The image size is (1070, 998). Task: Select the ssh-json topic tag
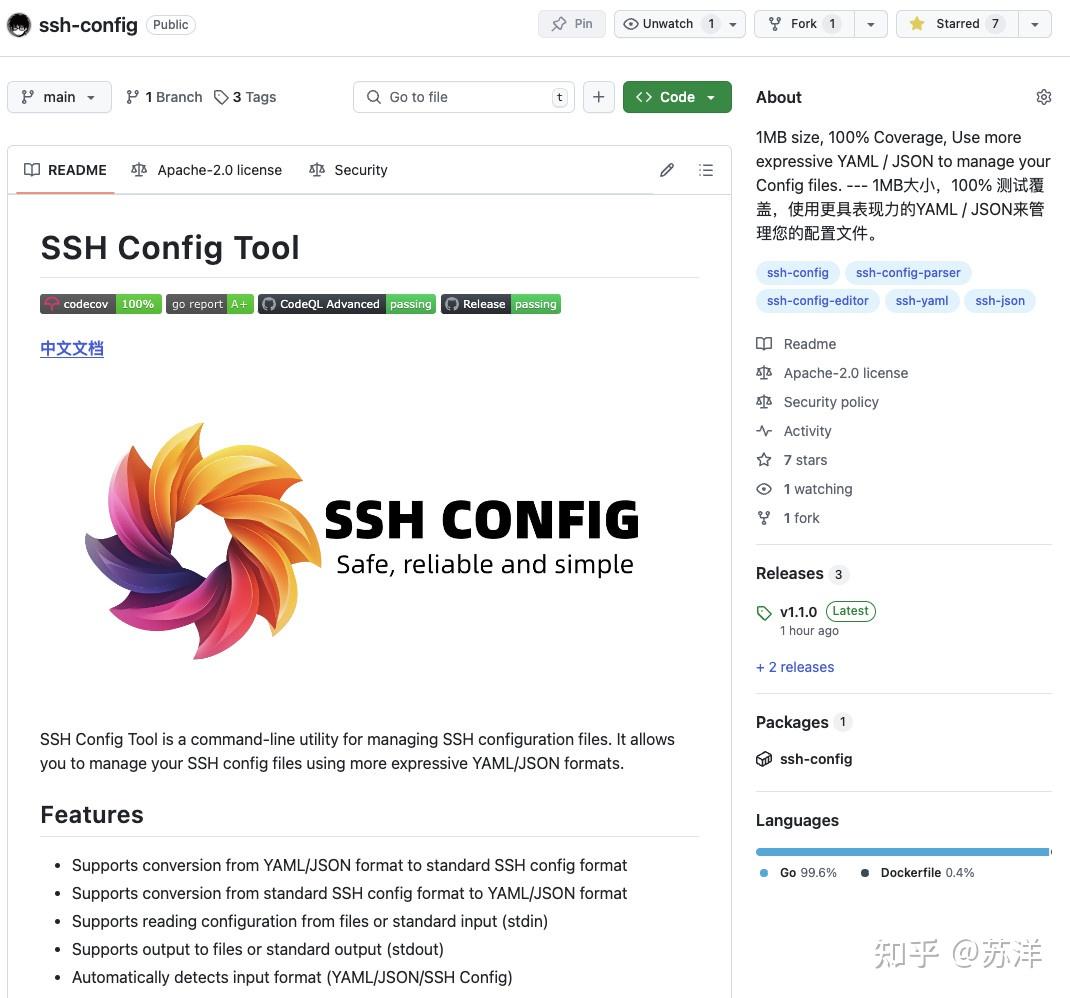[1000, 300]
